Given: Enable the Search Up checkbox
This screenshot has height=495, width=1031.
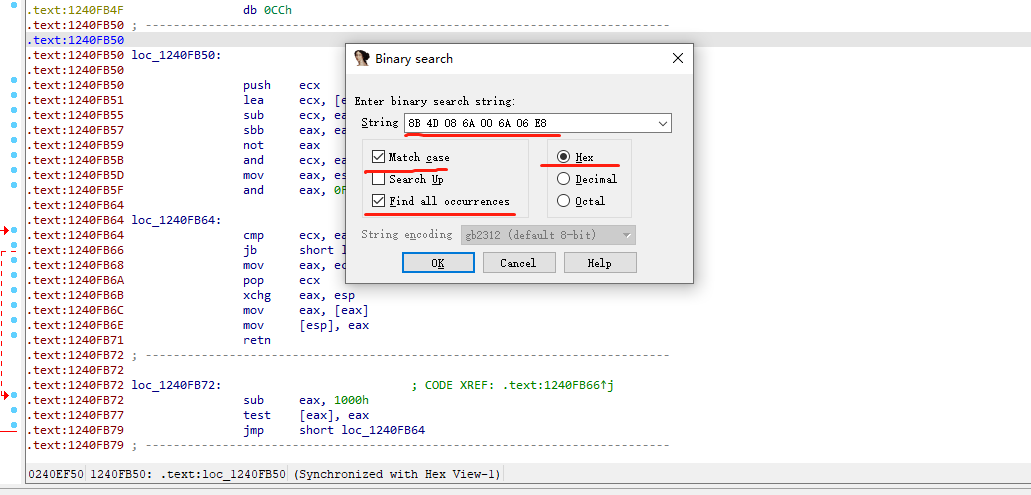Looking at the screenshot, I should tap(378, 180).
